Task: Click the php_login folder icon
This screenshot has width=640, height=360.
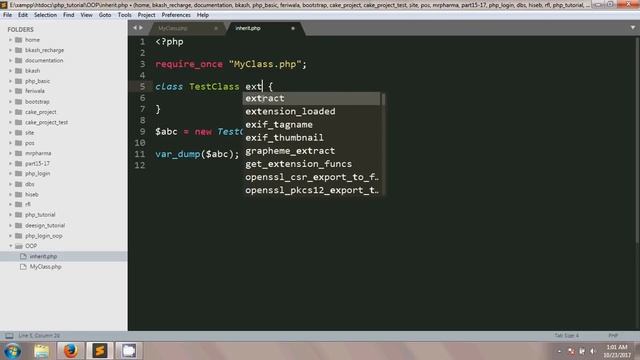Action: point(18,174)
